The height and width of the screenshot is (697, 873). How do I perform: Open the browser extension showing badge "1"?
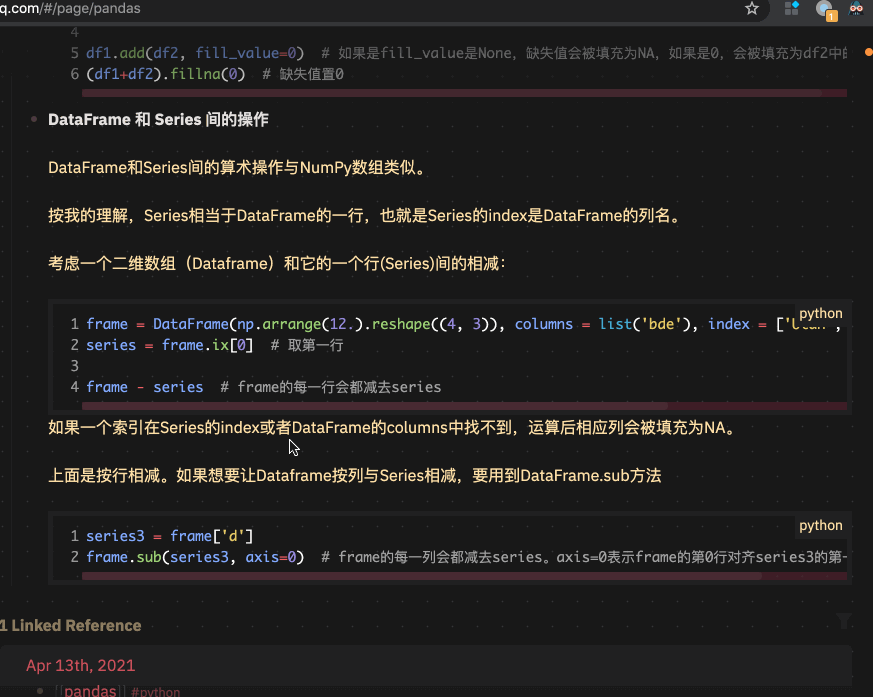[x=821, y=10]
